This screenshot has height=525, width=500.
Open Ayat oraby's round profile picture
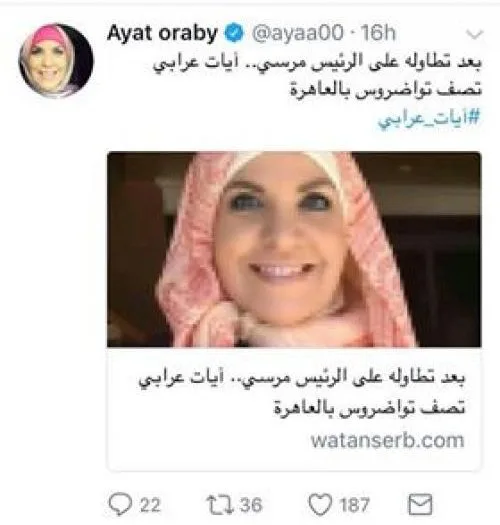56,60
